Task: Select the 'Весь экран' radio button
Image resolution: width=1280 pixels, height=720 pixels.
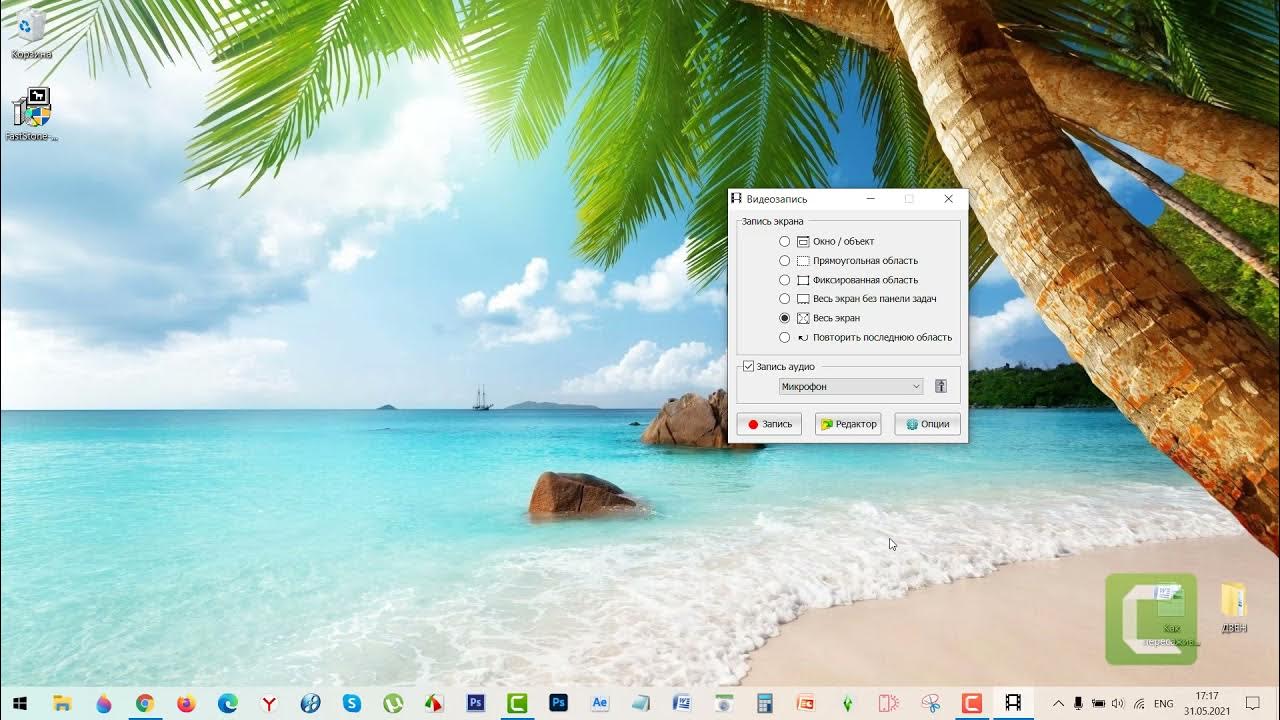Action: point(785,318)
